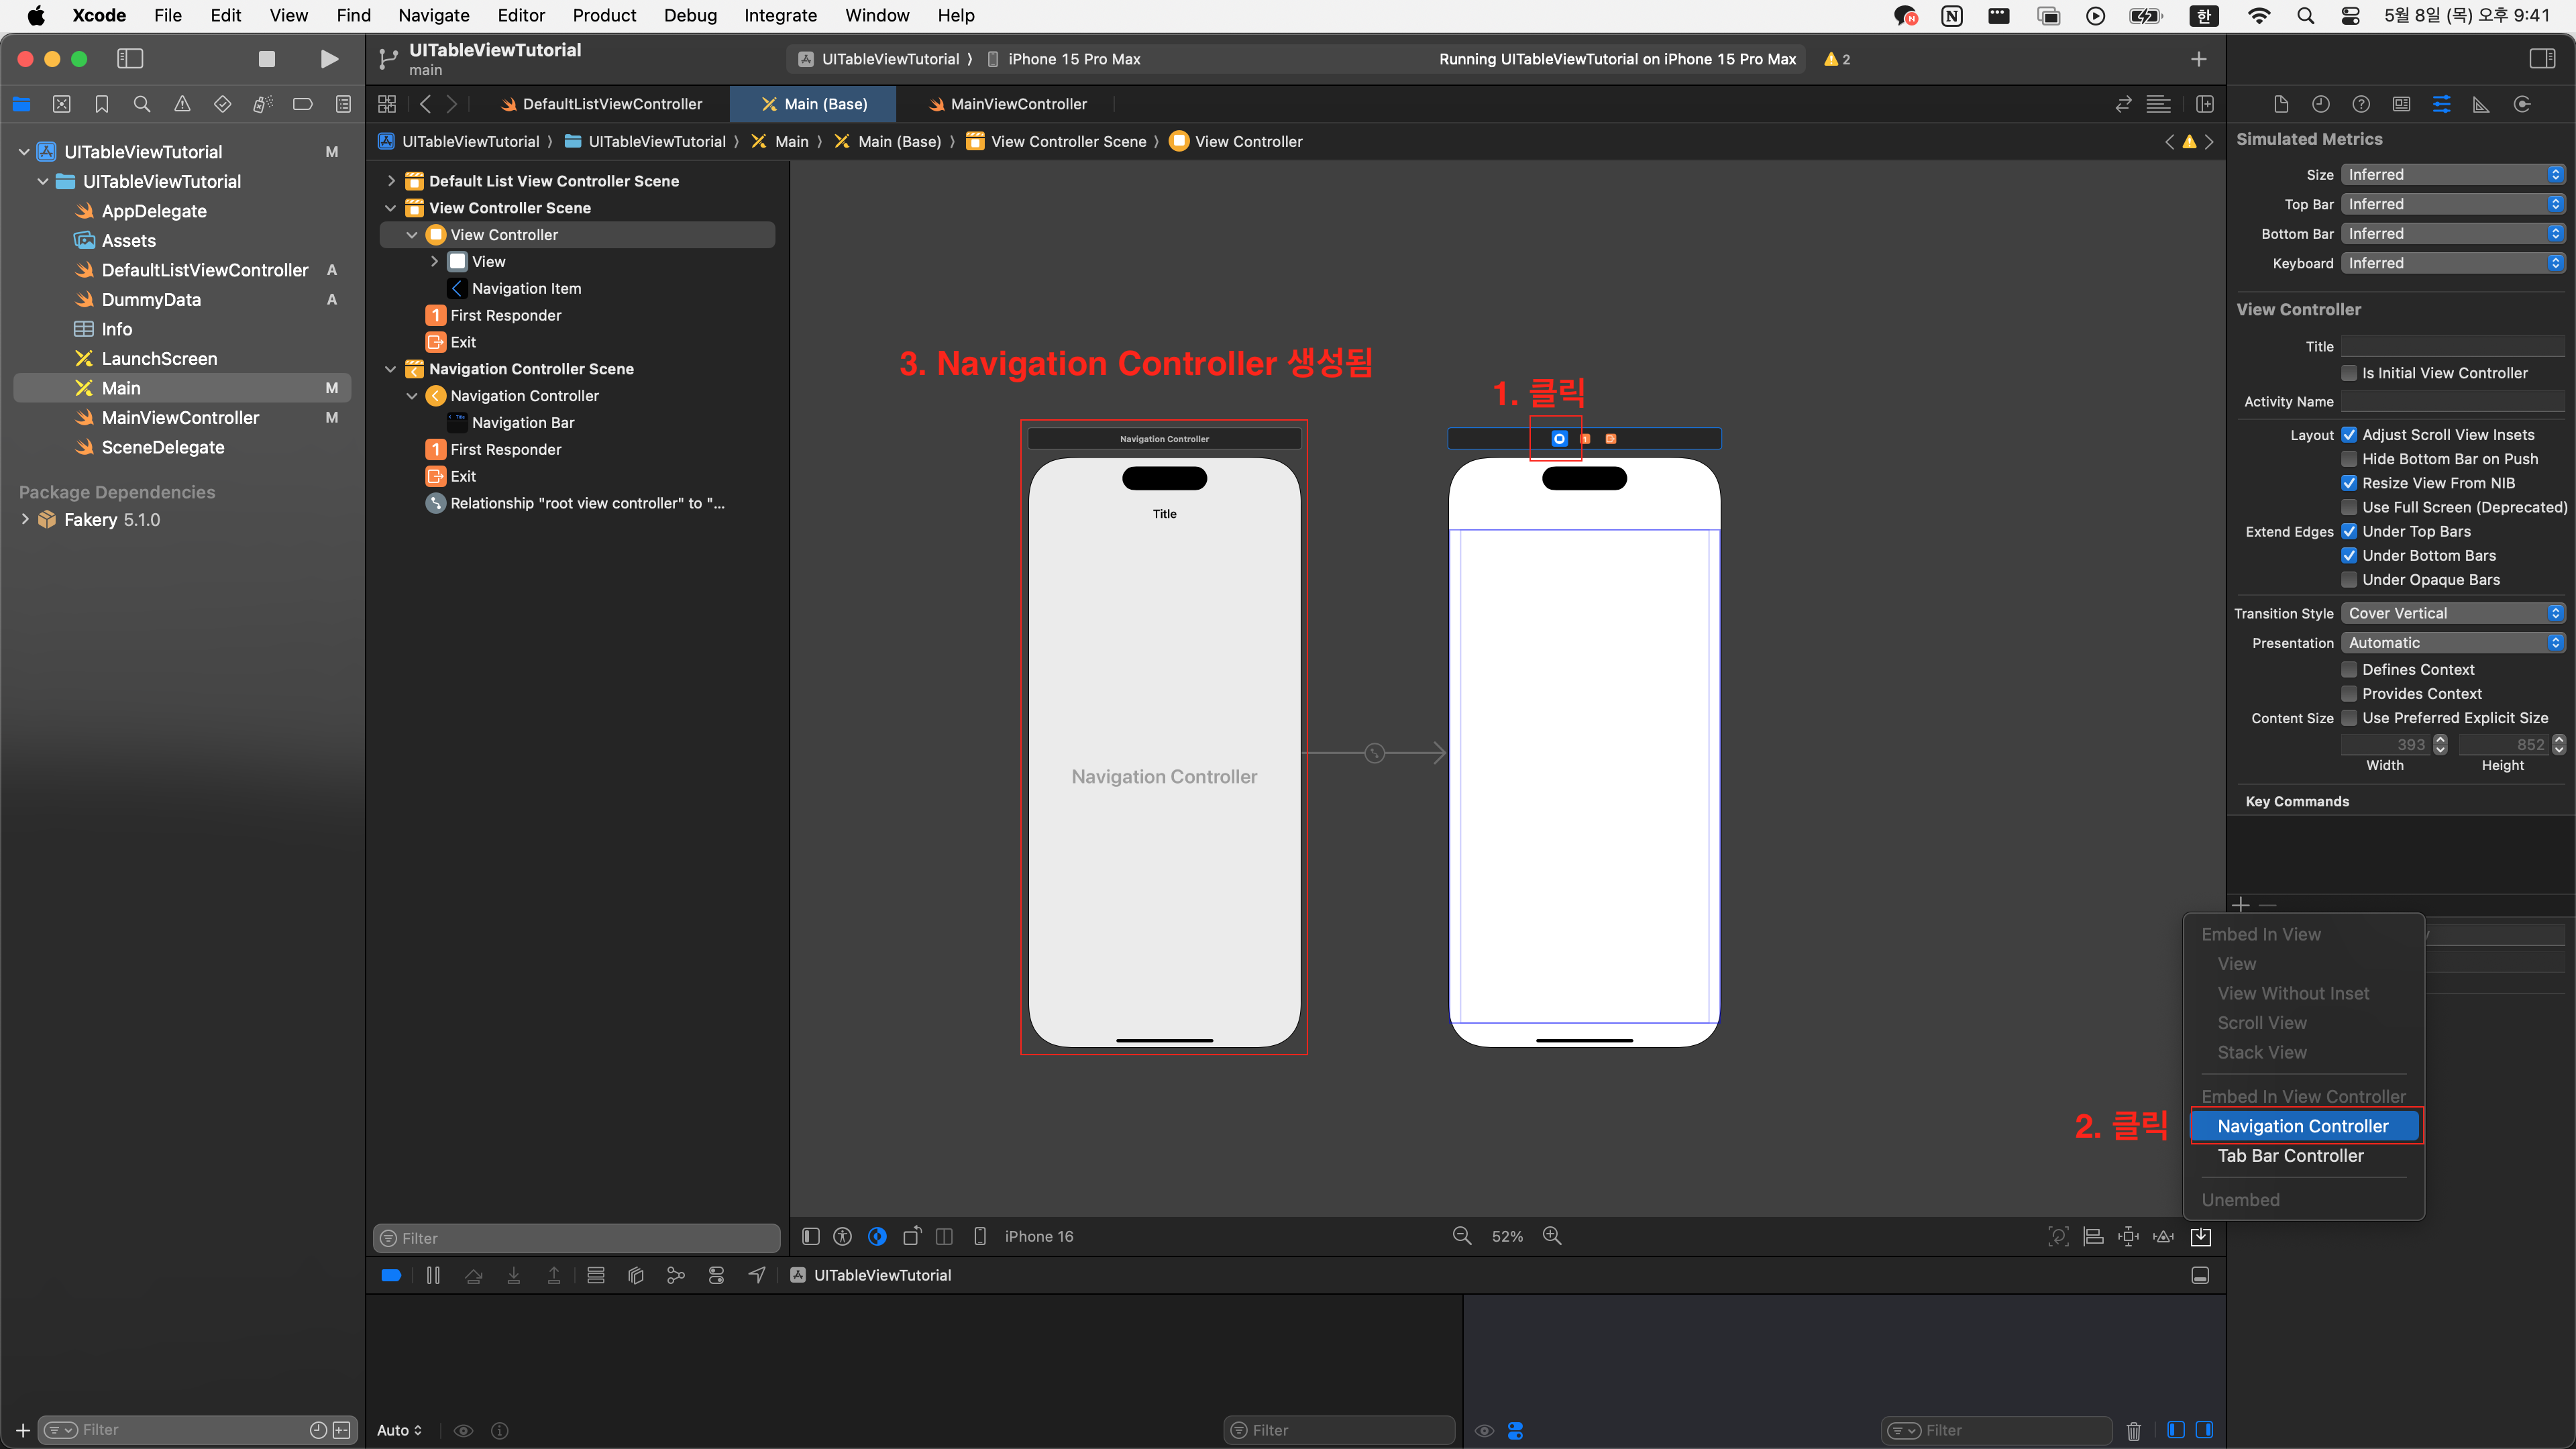Show the Connections inspector
This screenshot has width=2576, height=1449.
(2522, 104)
